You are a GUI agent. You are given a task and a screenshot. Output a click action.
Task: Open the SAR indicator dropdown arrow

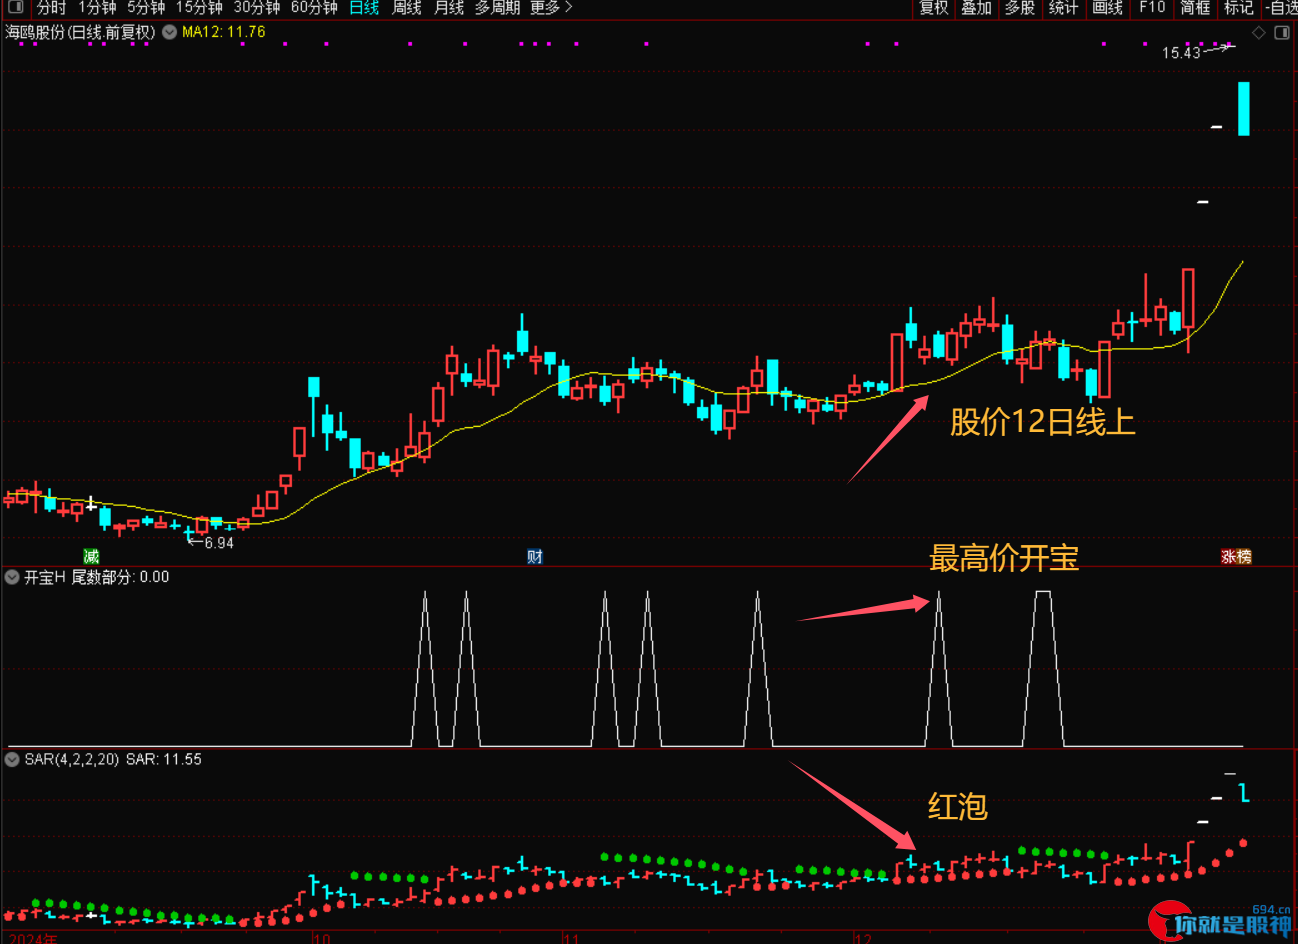(12, 759)
